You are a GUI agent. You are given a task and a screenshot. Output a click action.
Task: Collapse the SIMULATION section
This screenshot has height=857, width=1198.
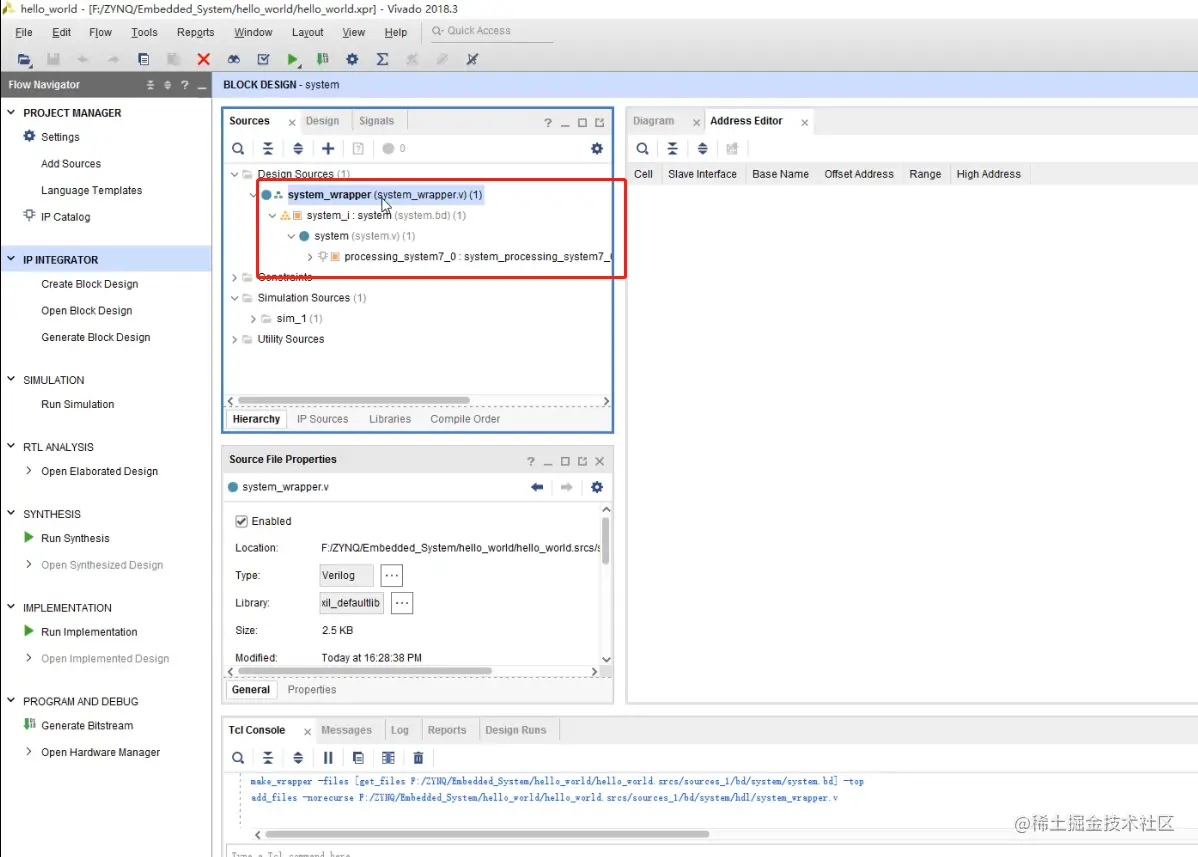click(11, 379)
